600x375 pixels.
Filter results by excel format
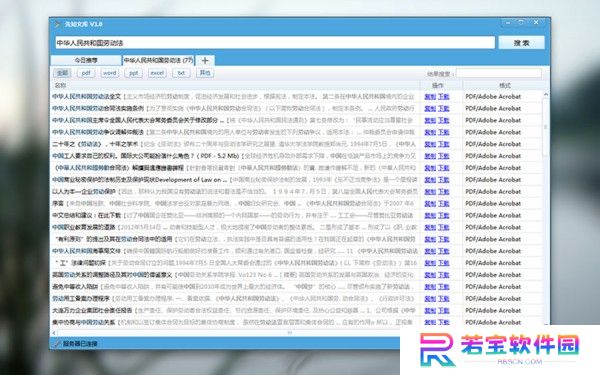coord(157,73)
